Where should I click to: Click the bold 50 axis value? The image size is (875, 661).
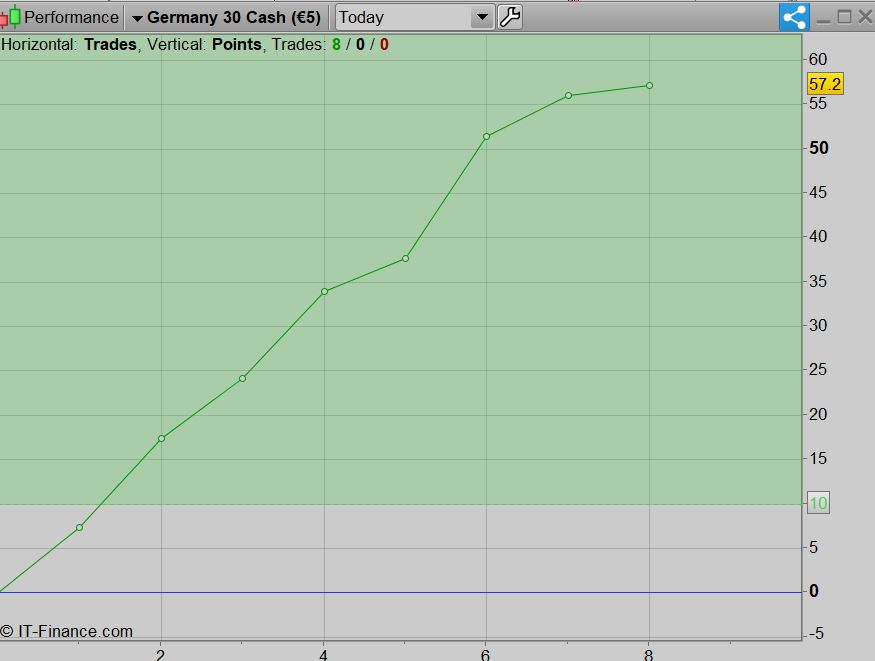tap(819, 148)
